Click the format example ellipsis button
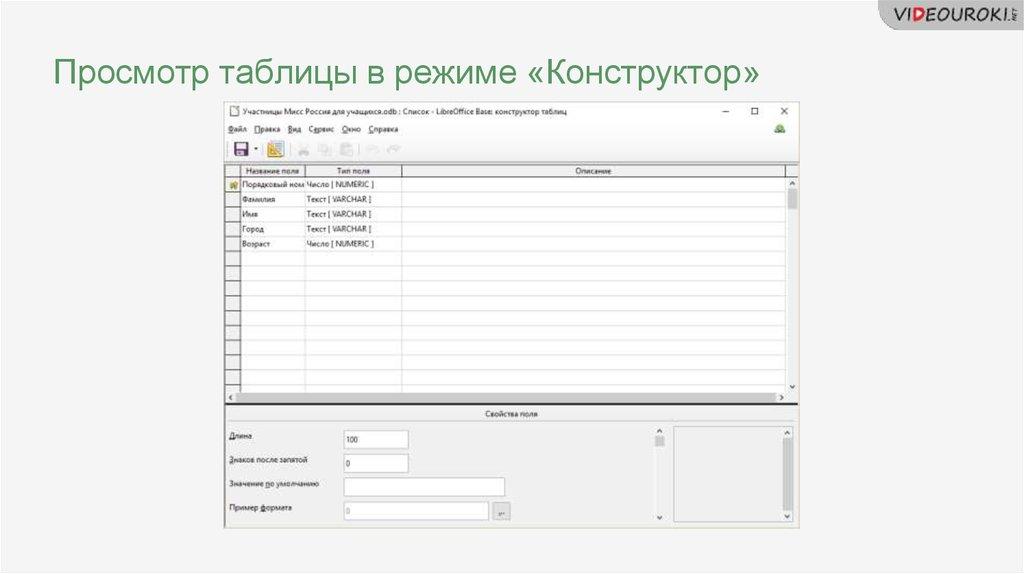This screenshot has height=574, width=1024. click(x=502, y=512)
